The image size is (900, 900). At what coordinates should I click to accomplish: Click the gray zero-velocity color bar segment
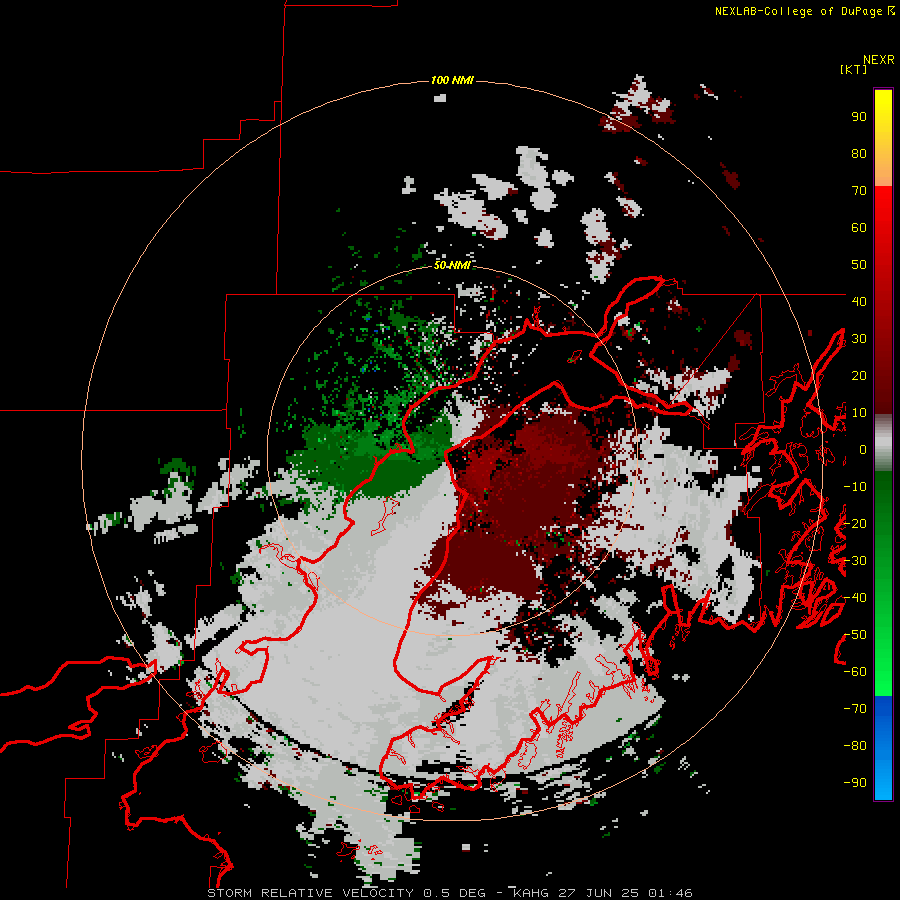(x=883, y=443)
